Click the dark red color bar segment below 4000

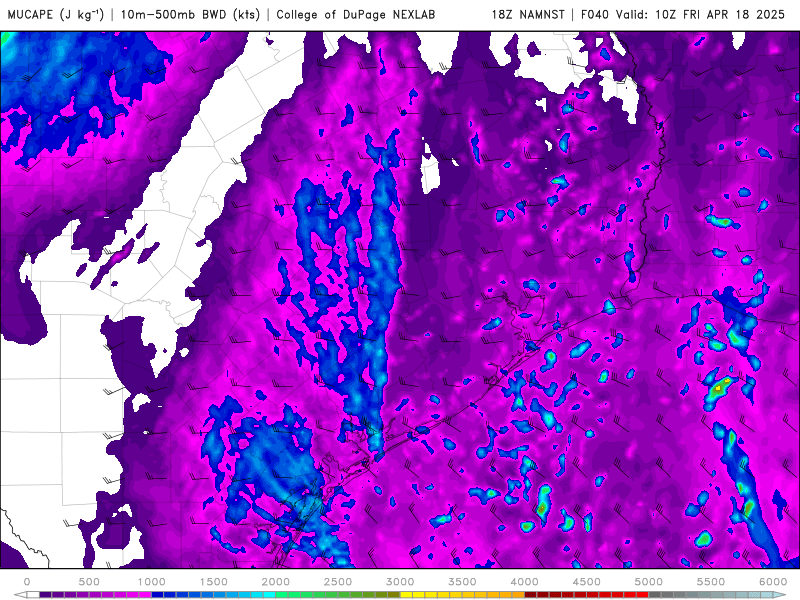tap(531, 595)
